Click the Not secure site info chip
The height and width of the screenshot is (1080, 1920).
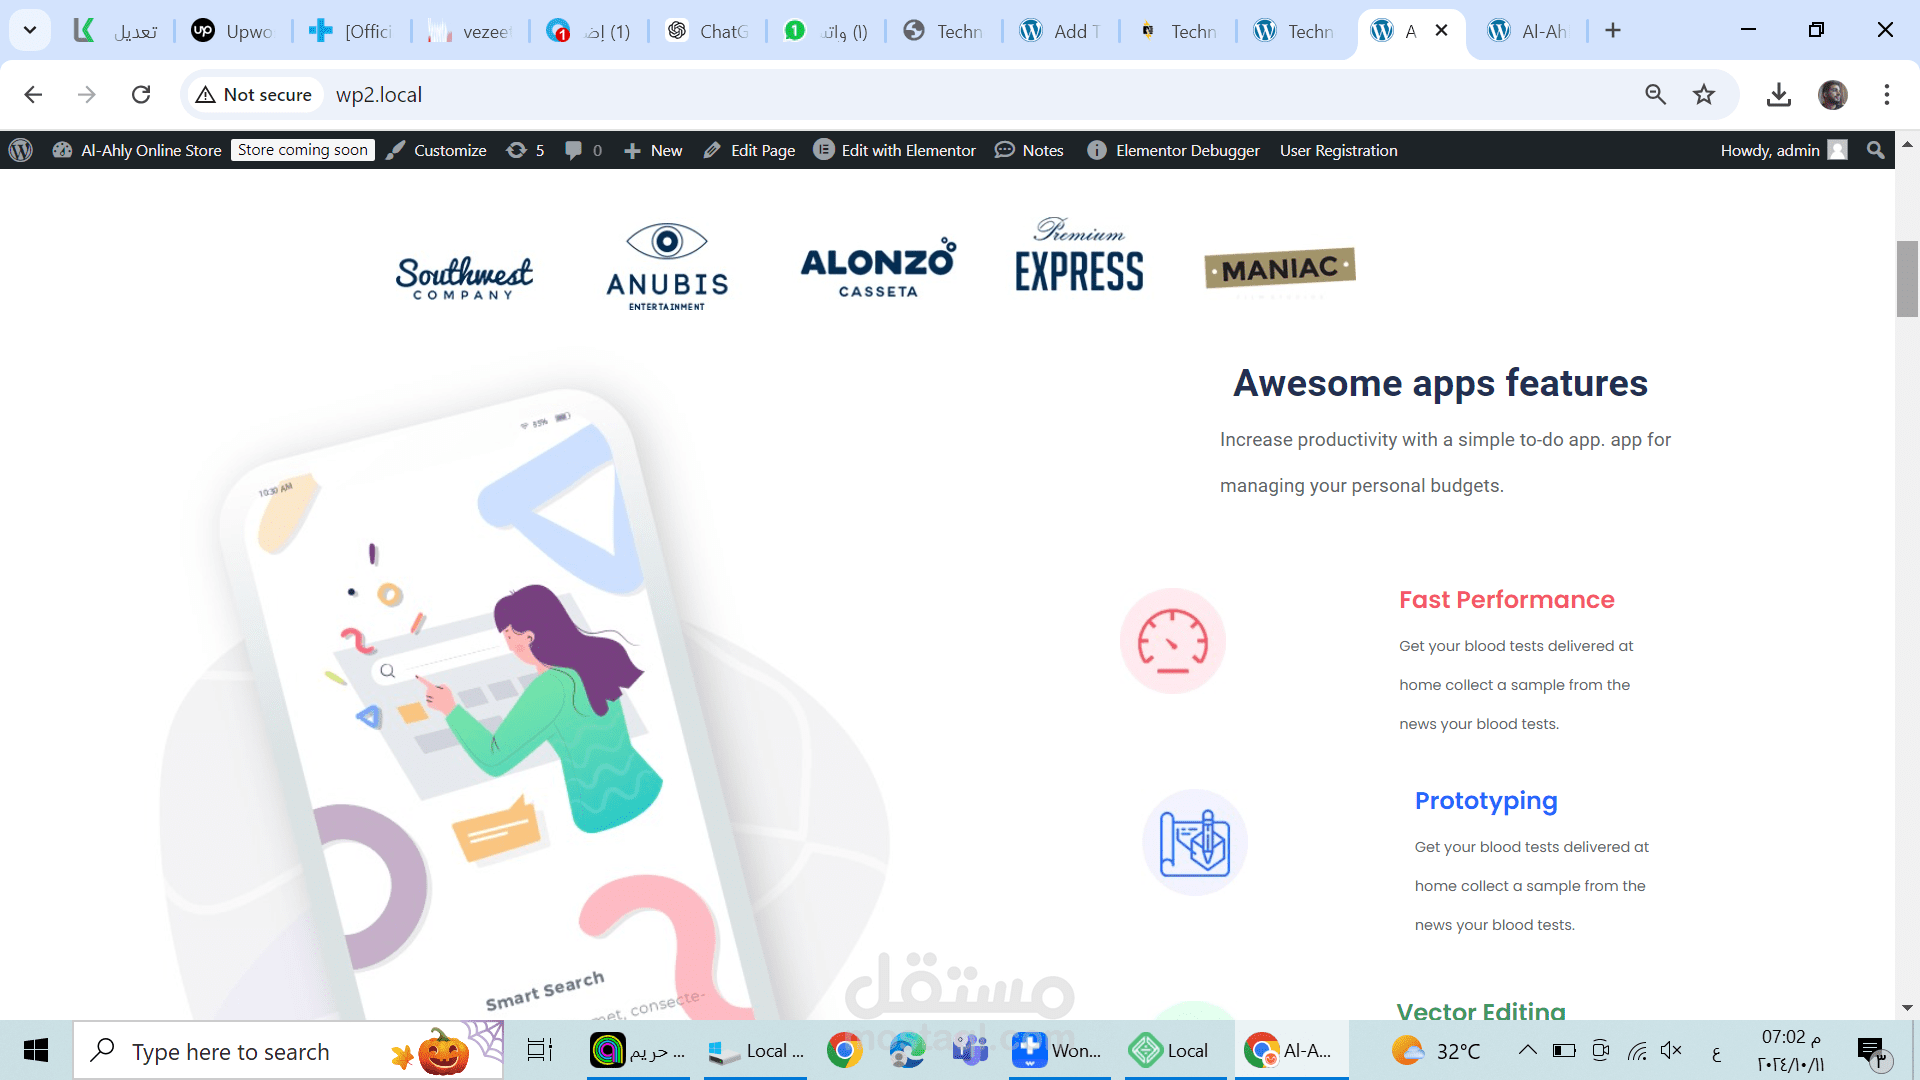[254, 95]
